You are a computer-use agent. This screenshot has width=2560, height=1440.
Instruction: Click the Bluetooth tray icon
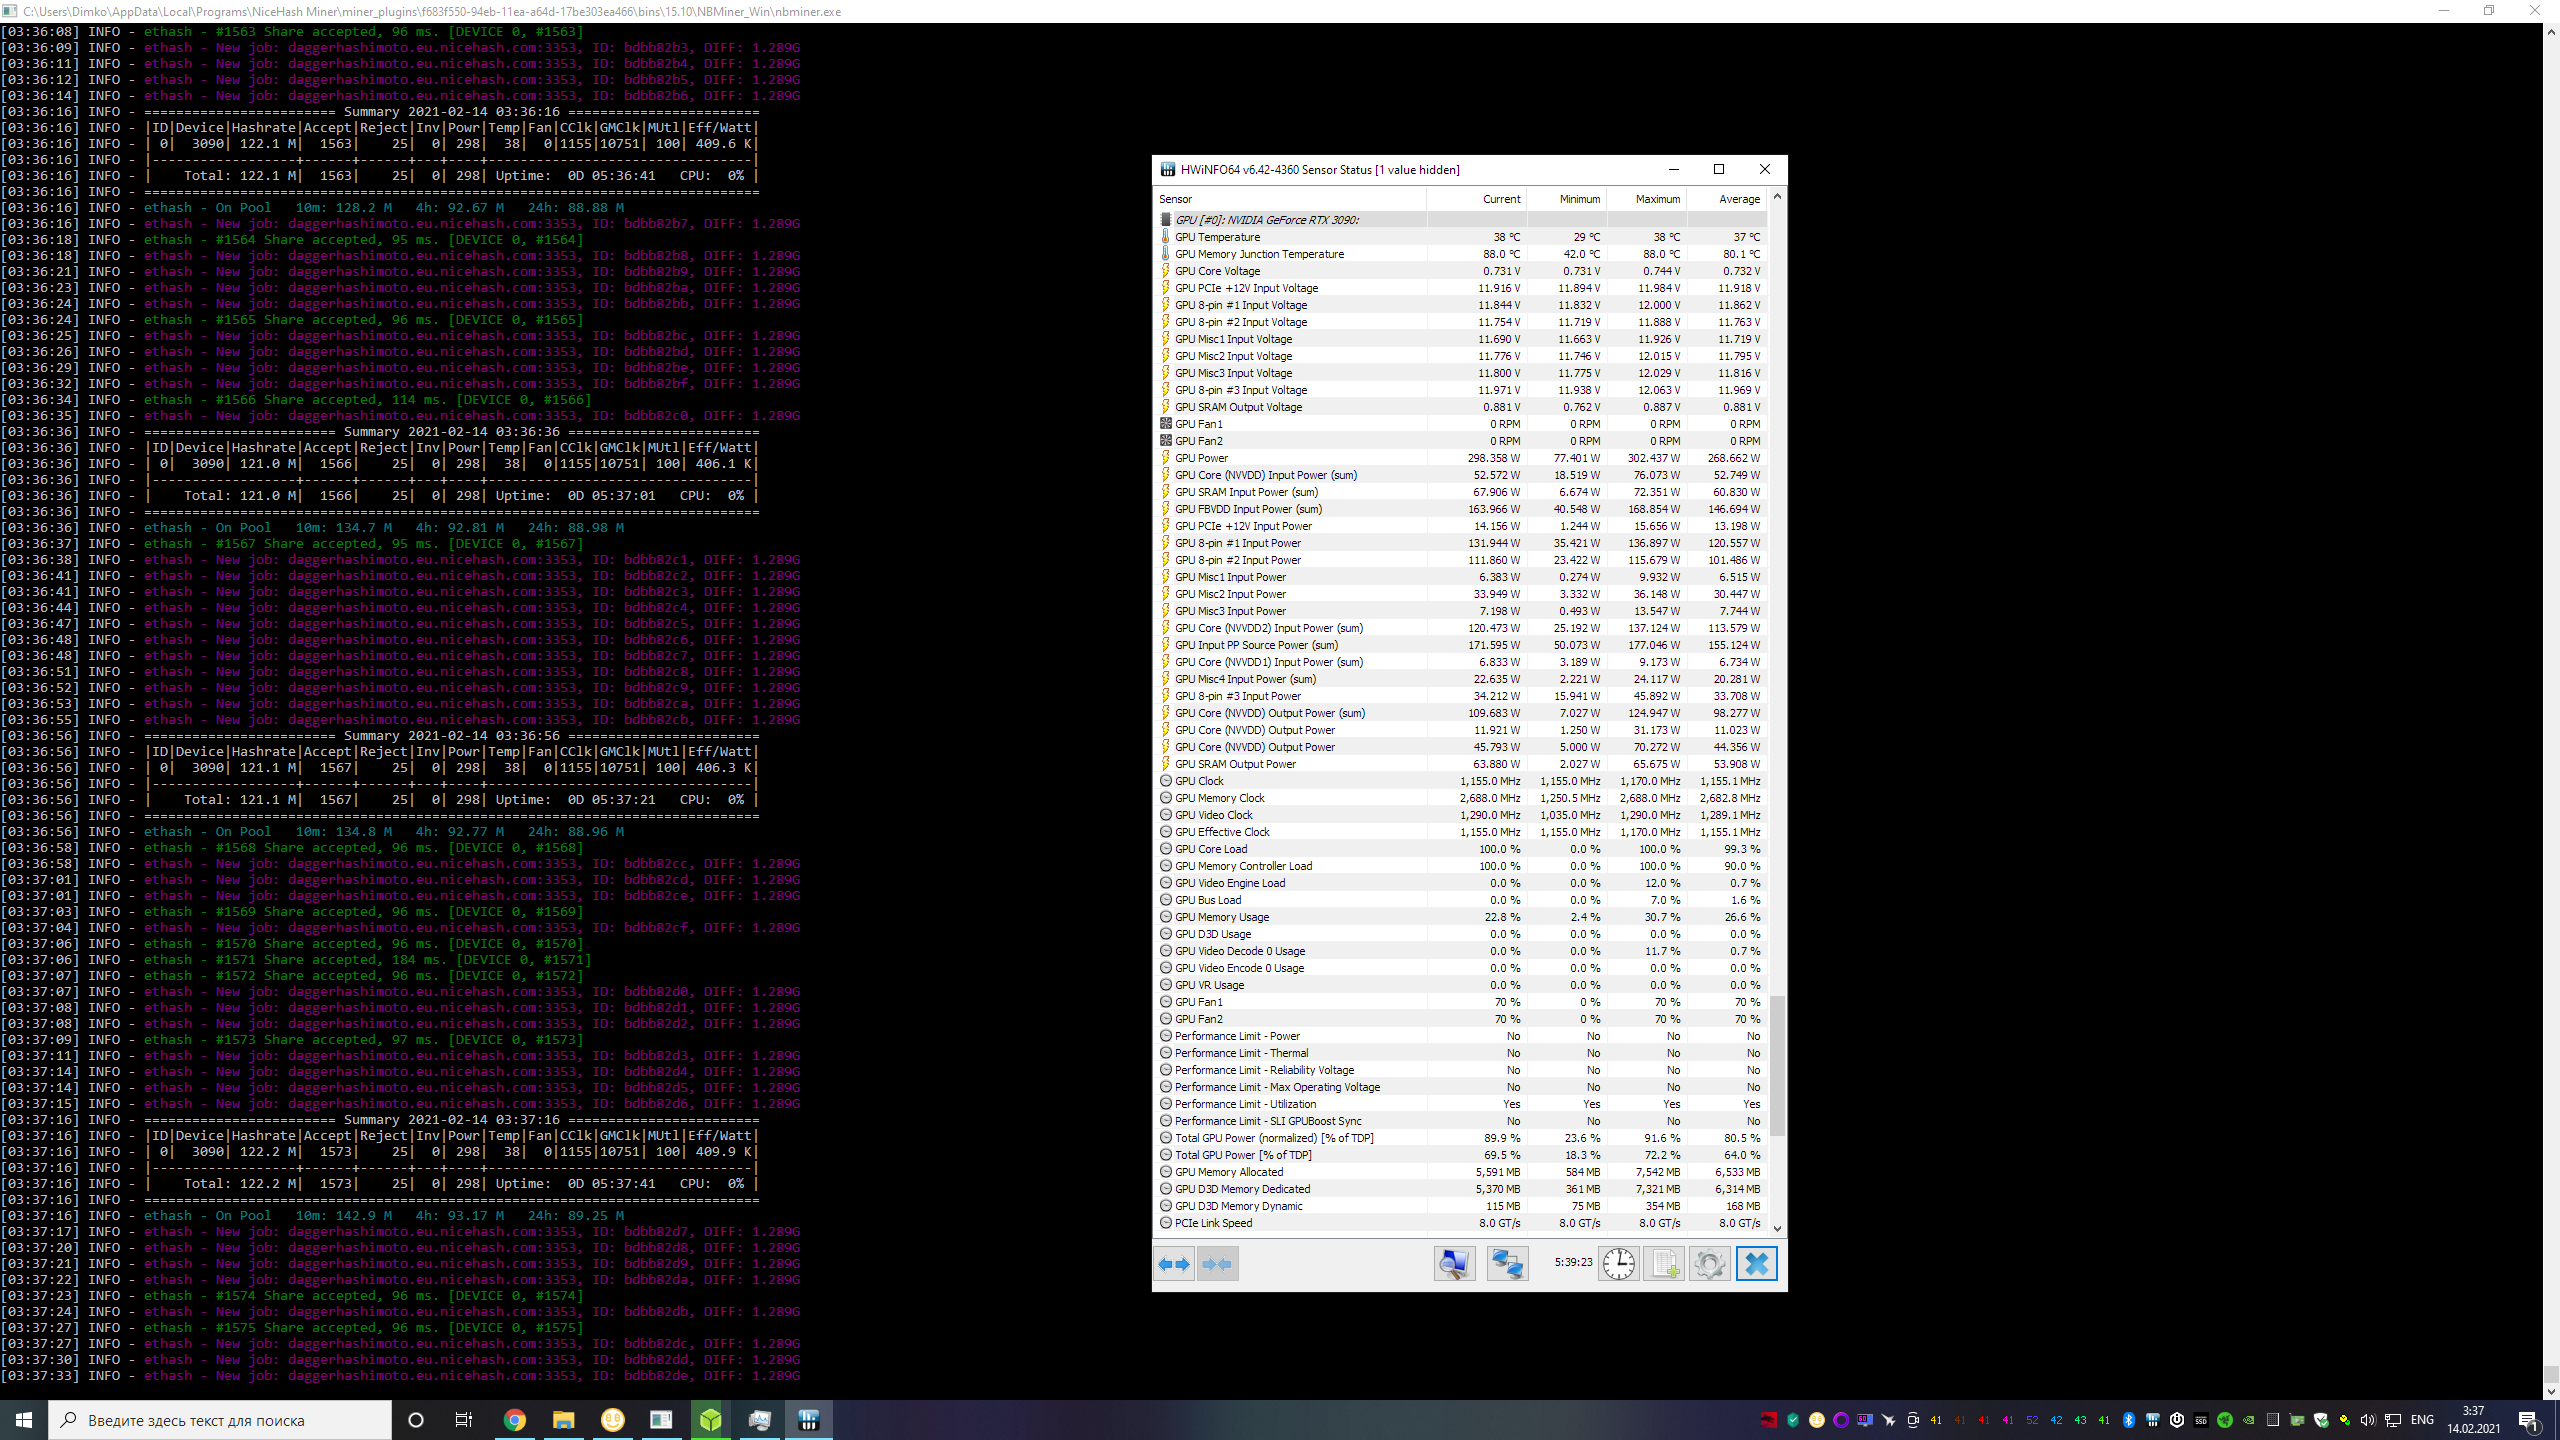pos(2129,1420)
